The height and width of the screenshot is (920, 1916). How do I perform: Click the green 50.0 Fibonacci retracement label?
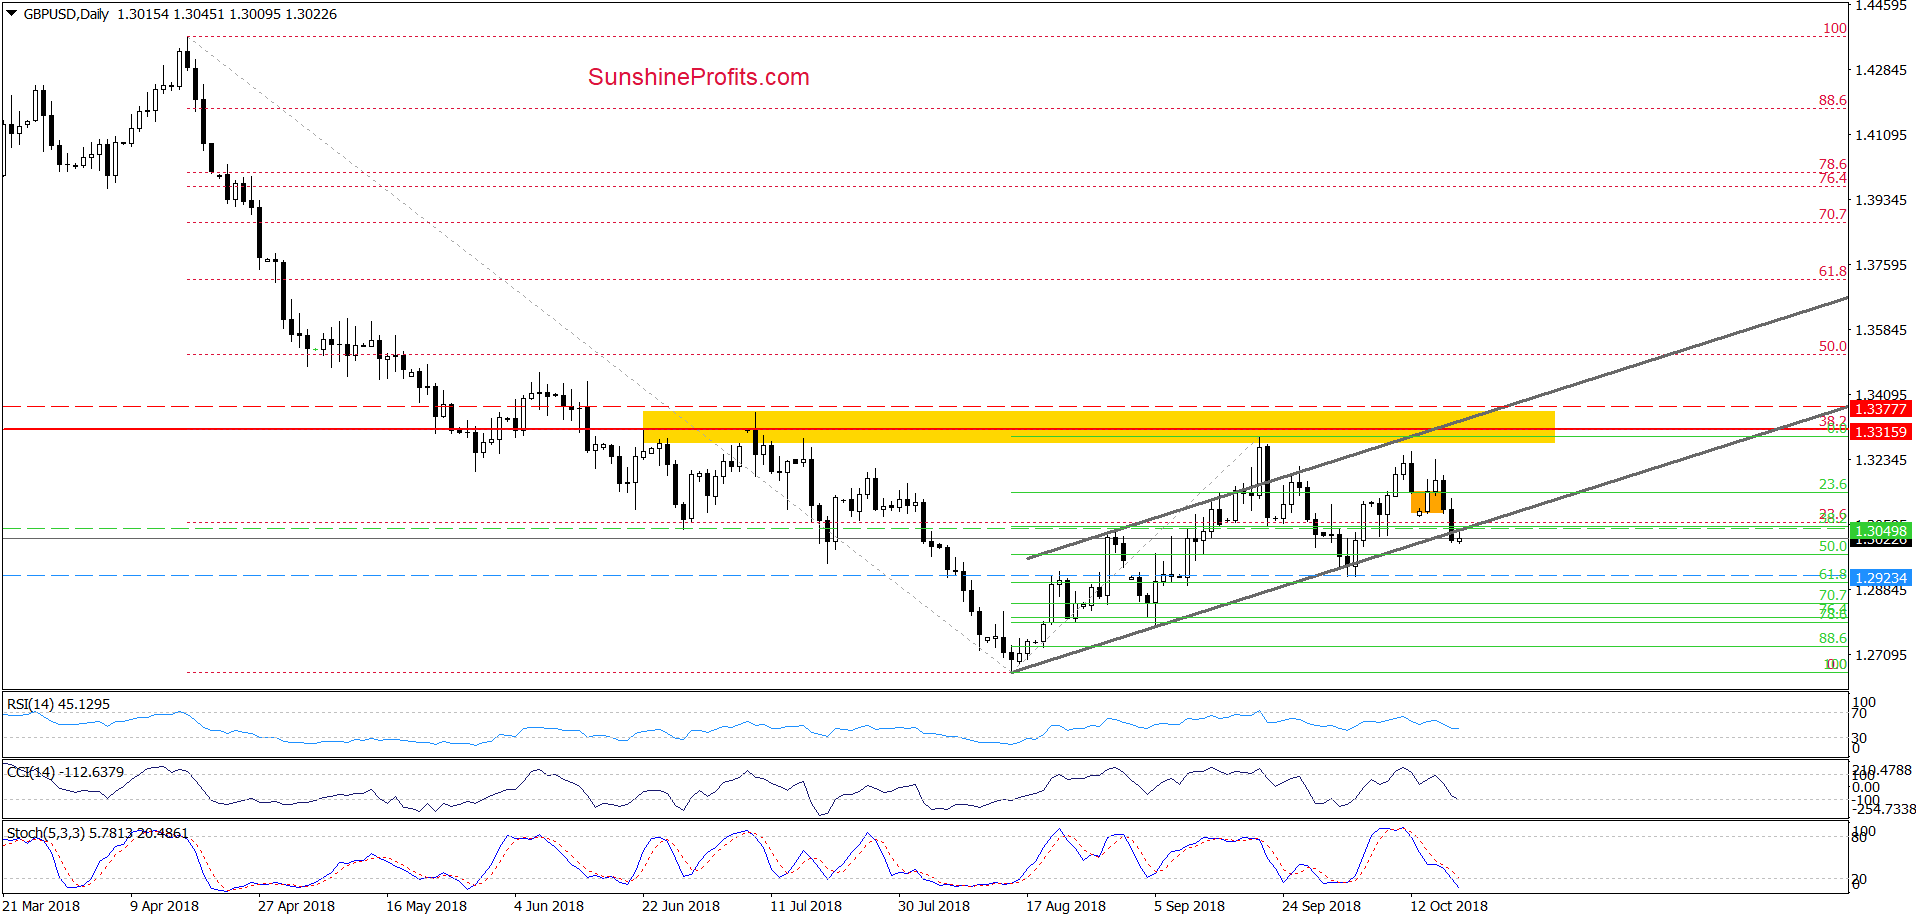point(1832,546)
